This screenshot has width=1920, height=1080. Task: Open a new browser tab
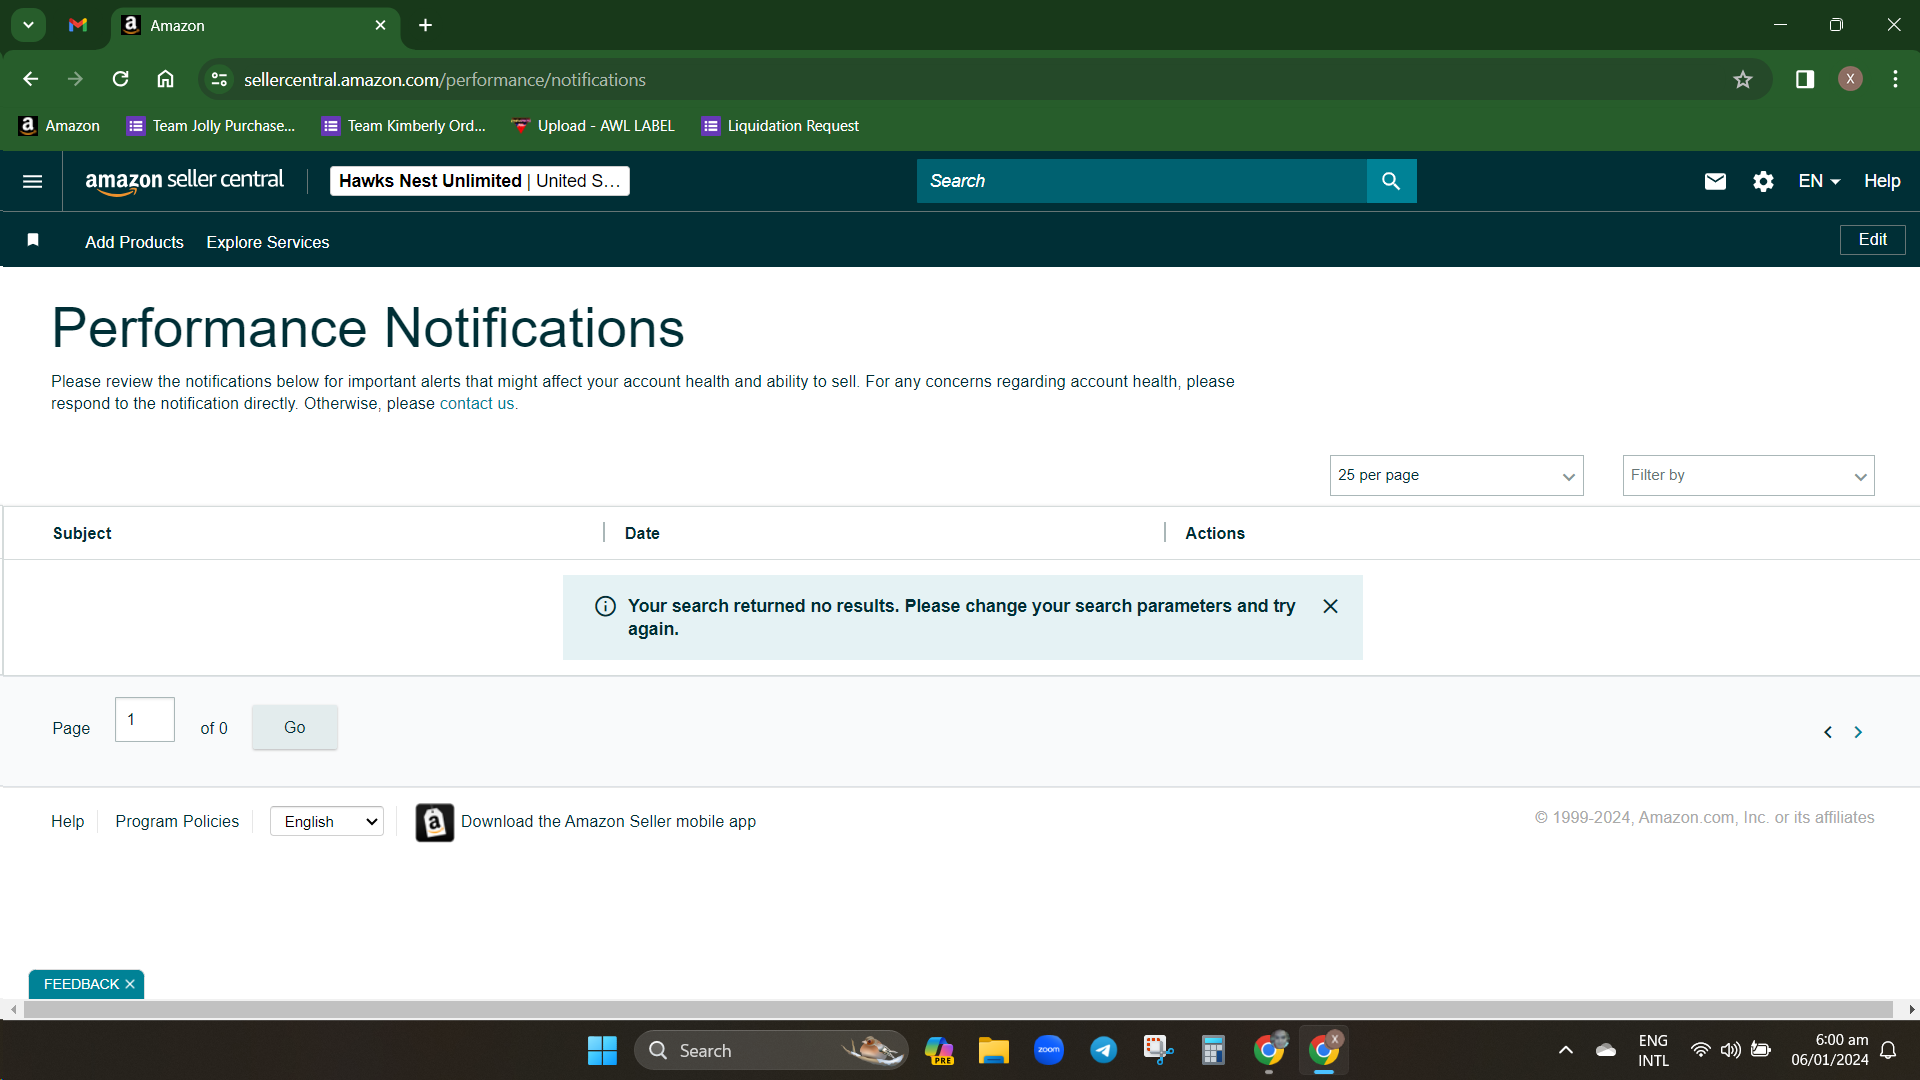pyautogui.click(x=425, y=25)
